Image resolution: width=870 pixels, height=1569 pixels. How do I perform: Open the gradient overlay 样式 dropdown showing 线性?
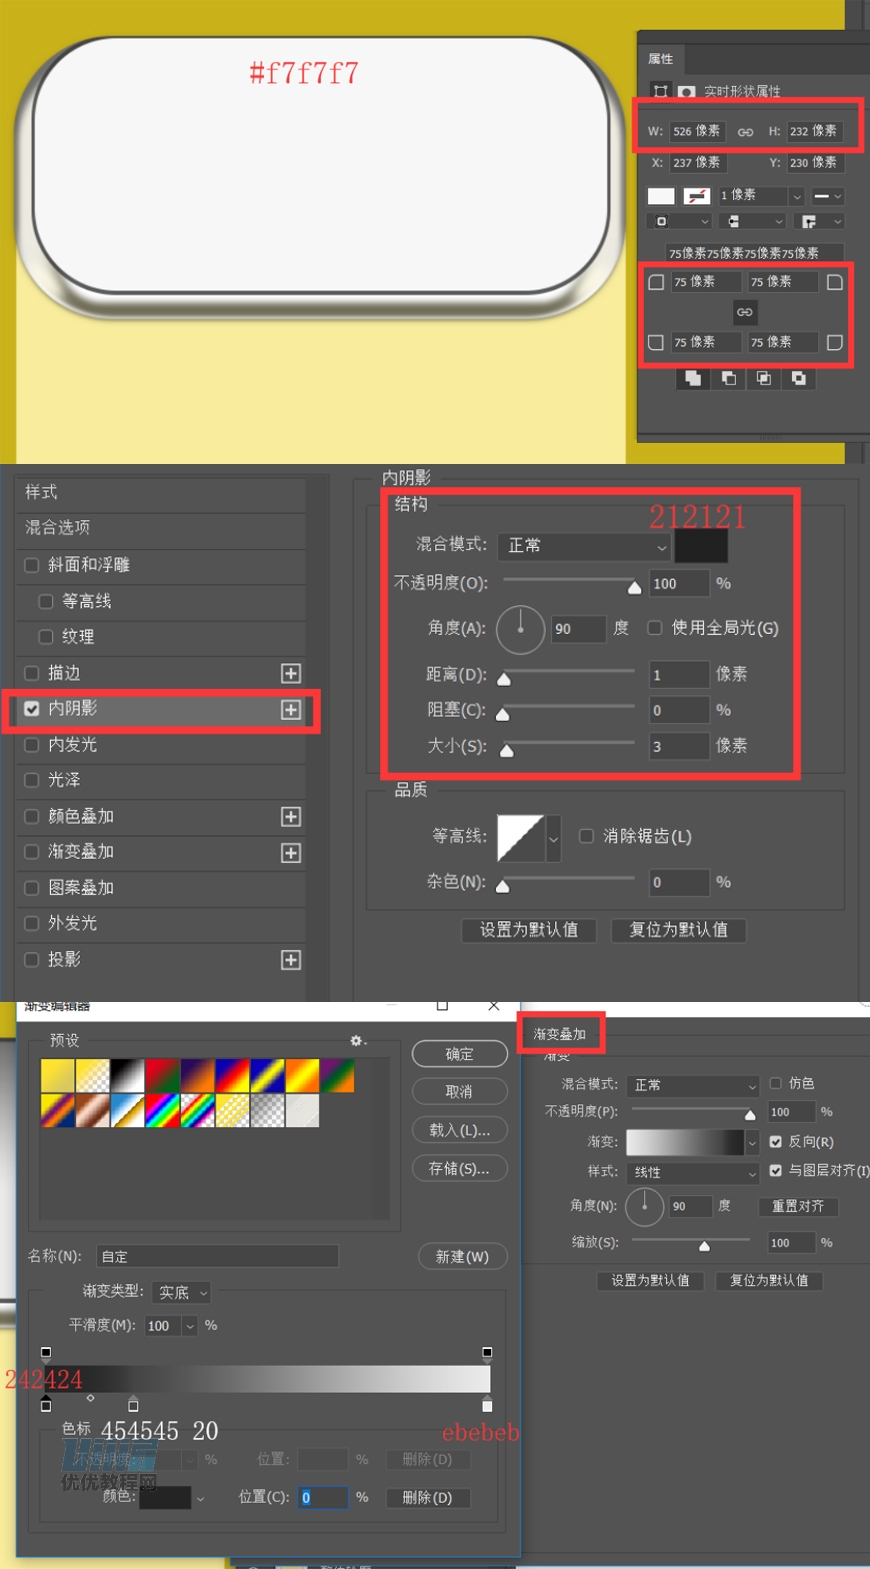point(693,1172)
